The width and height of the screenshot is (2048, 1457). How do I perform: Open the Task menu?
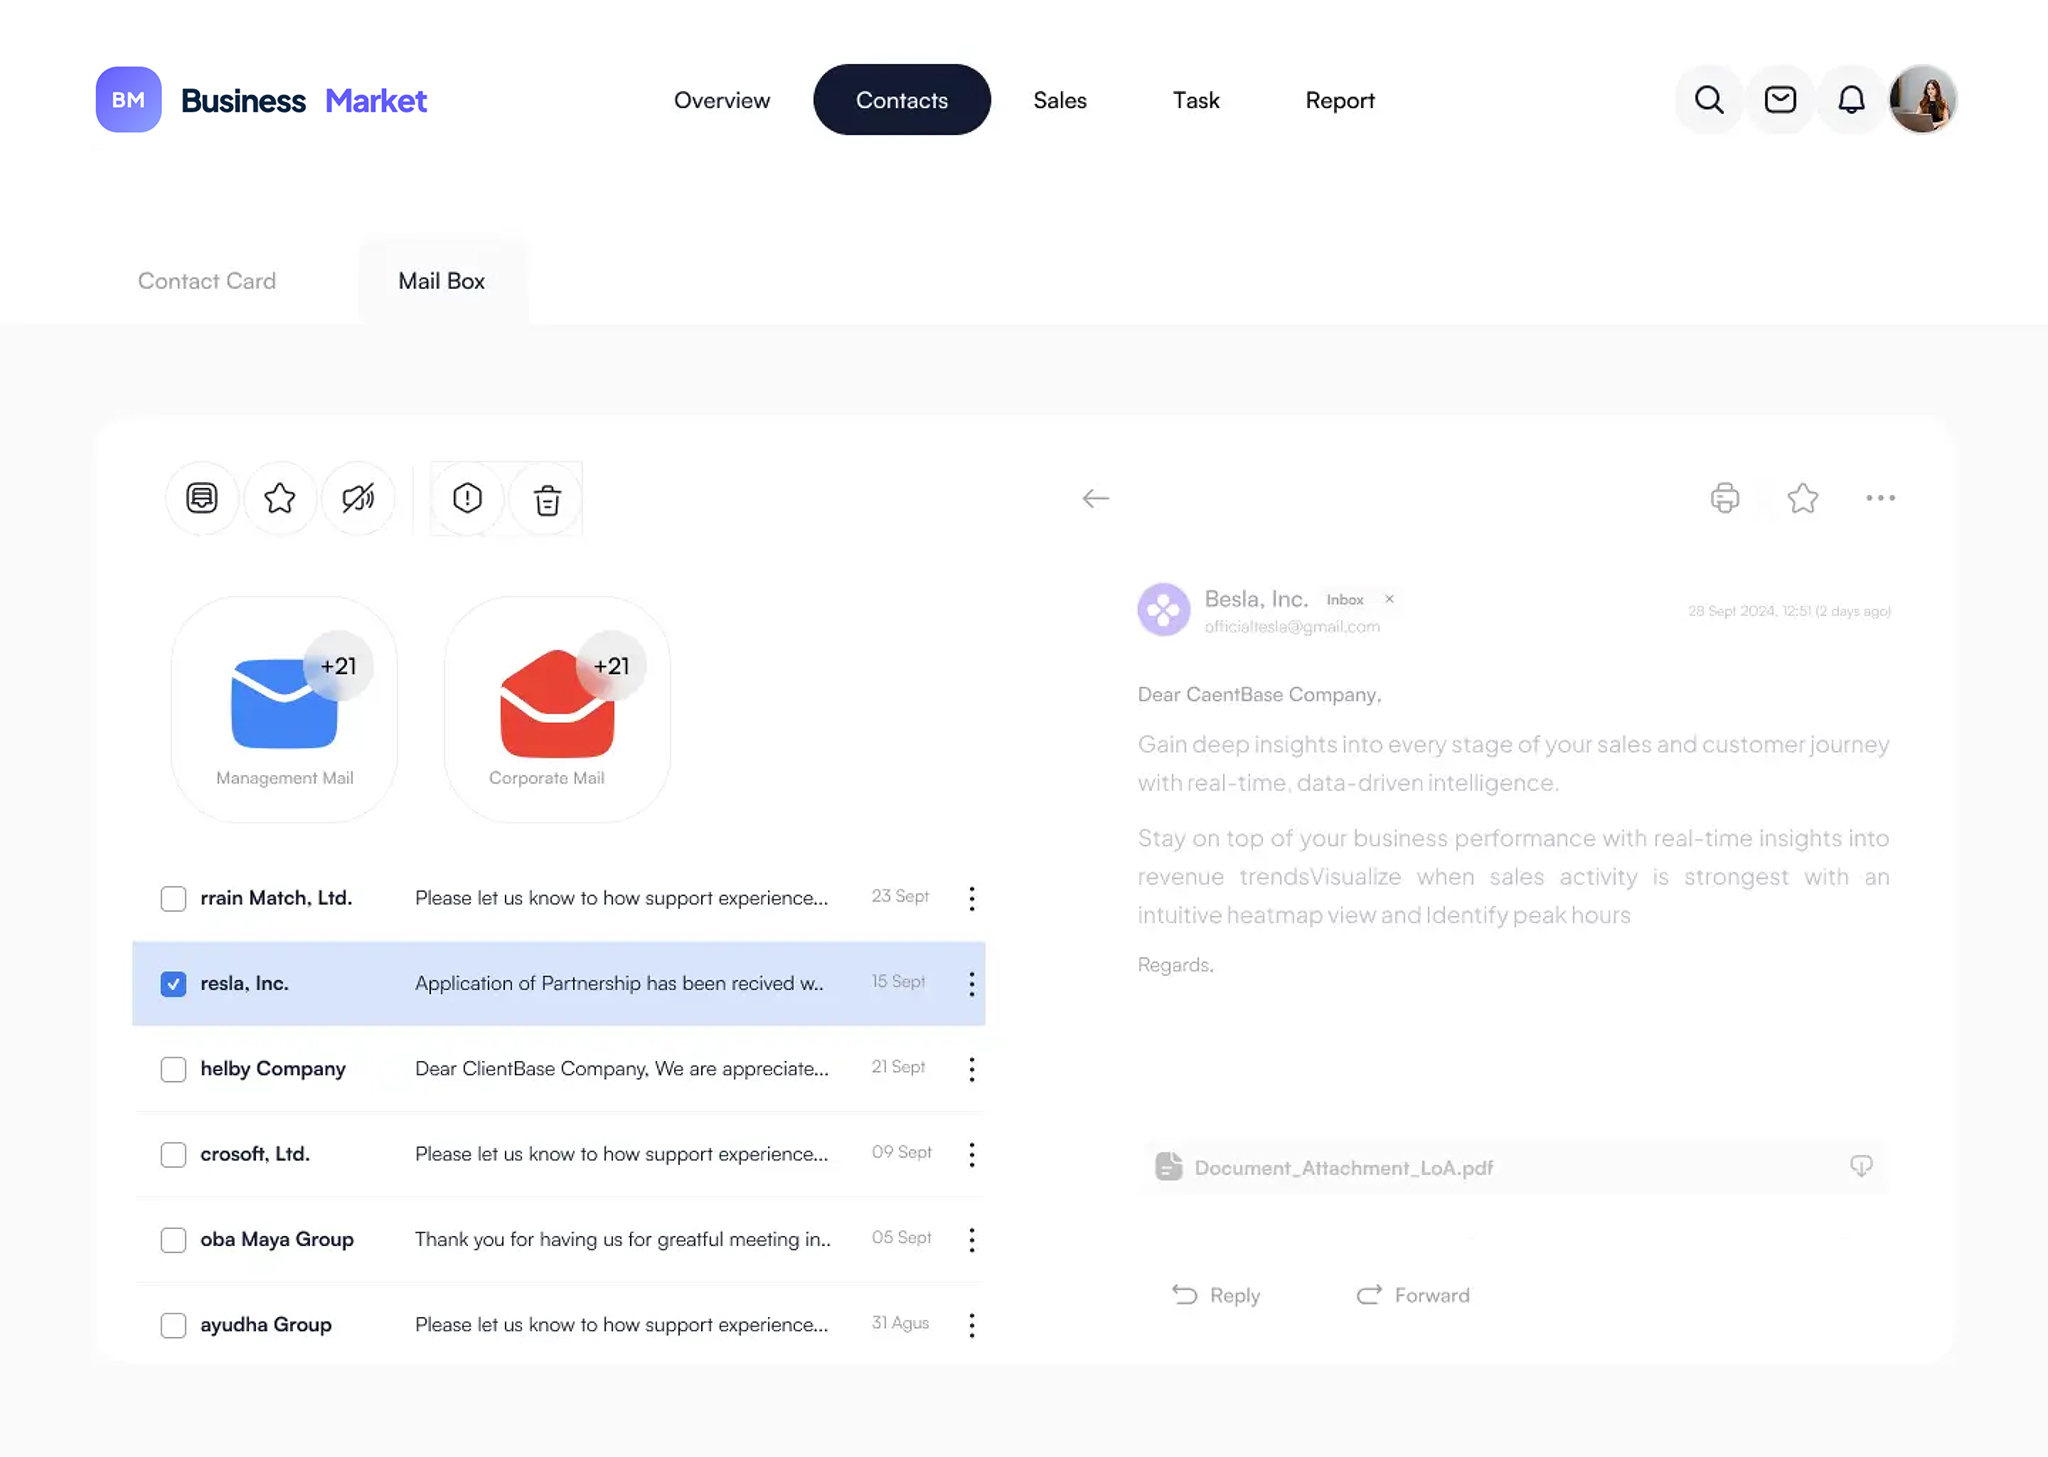click(x=1196, y=100)
